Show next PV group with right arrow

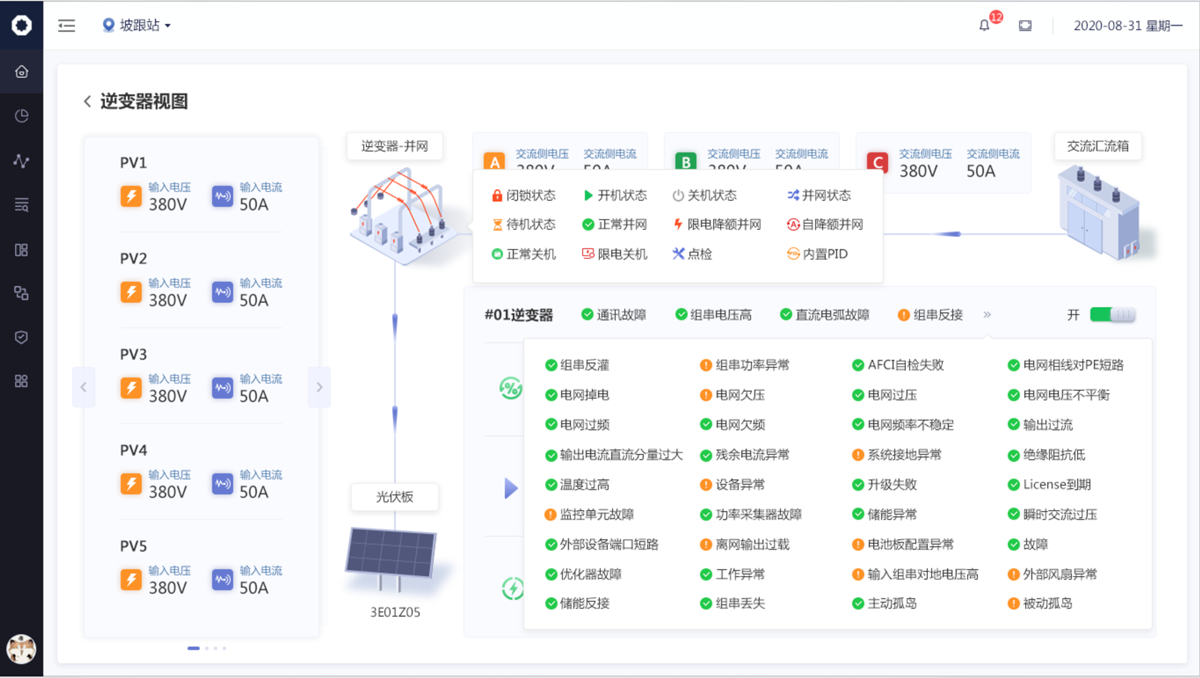pyautogui.click(x=319, y=387)
